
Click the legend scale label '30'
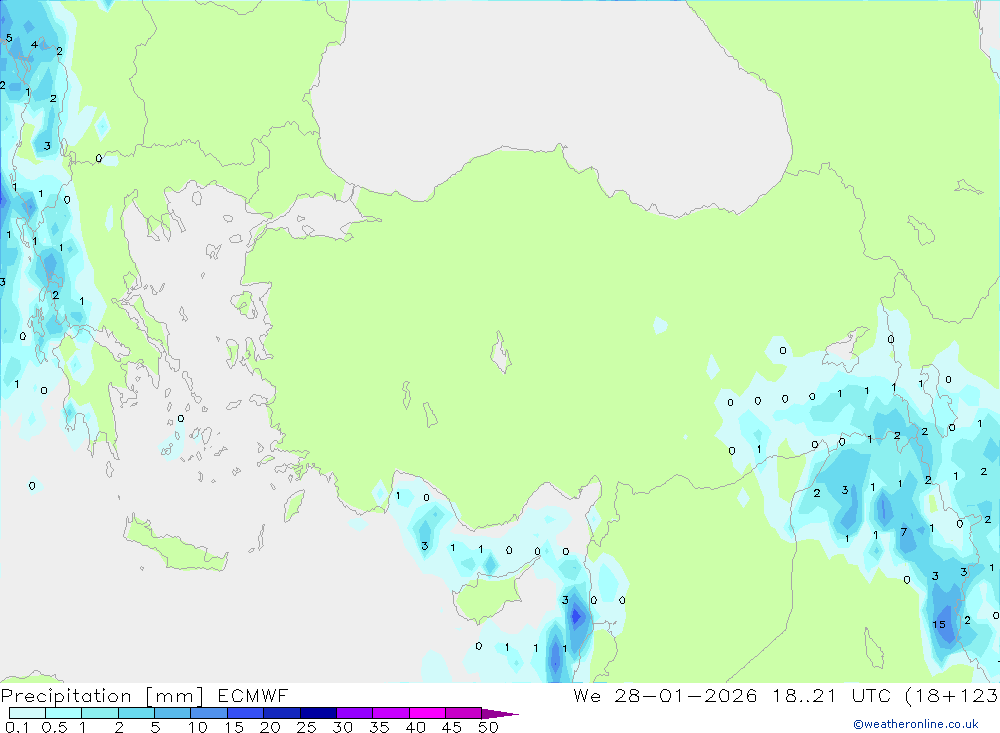[342, 727]
